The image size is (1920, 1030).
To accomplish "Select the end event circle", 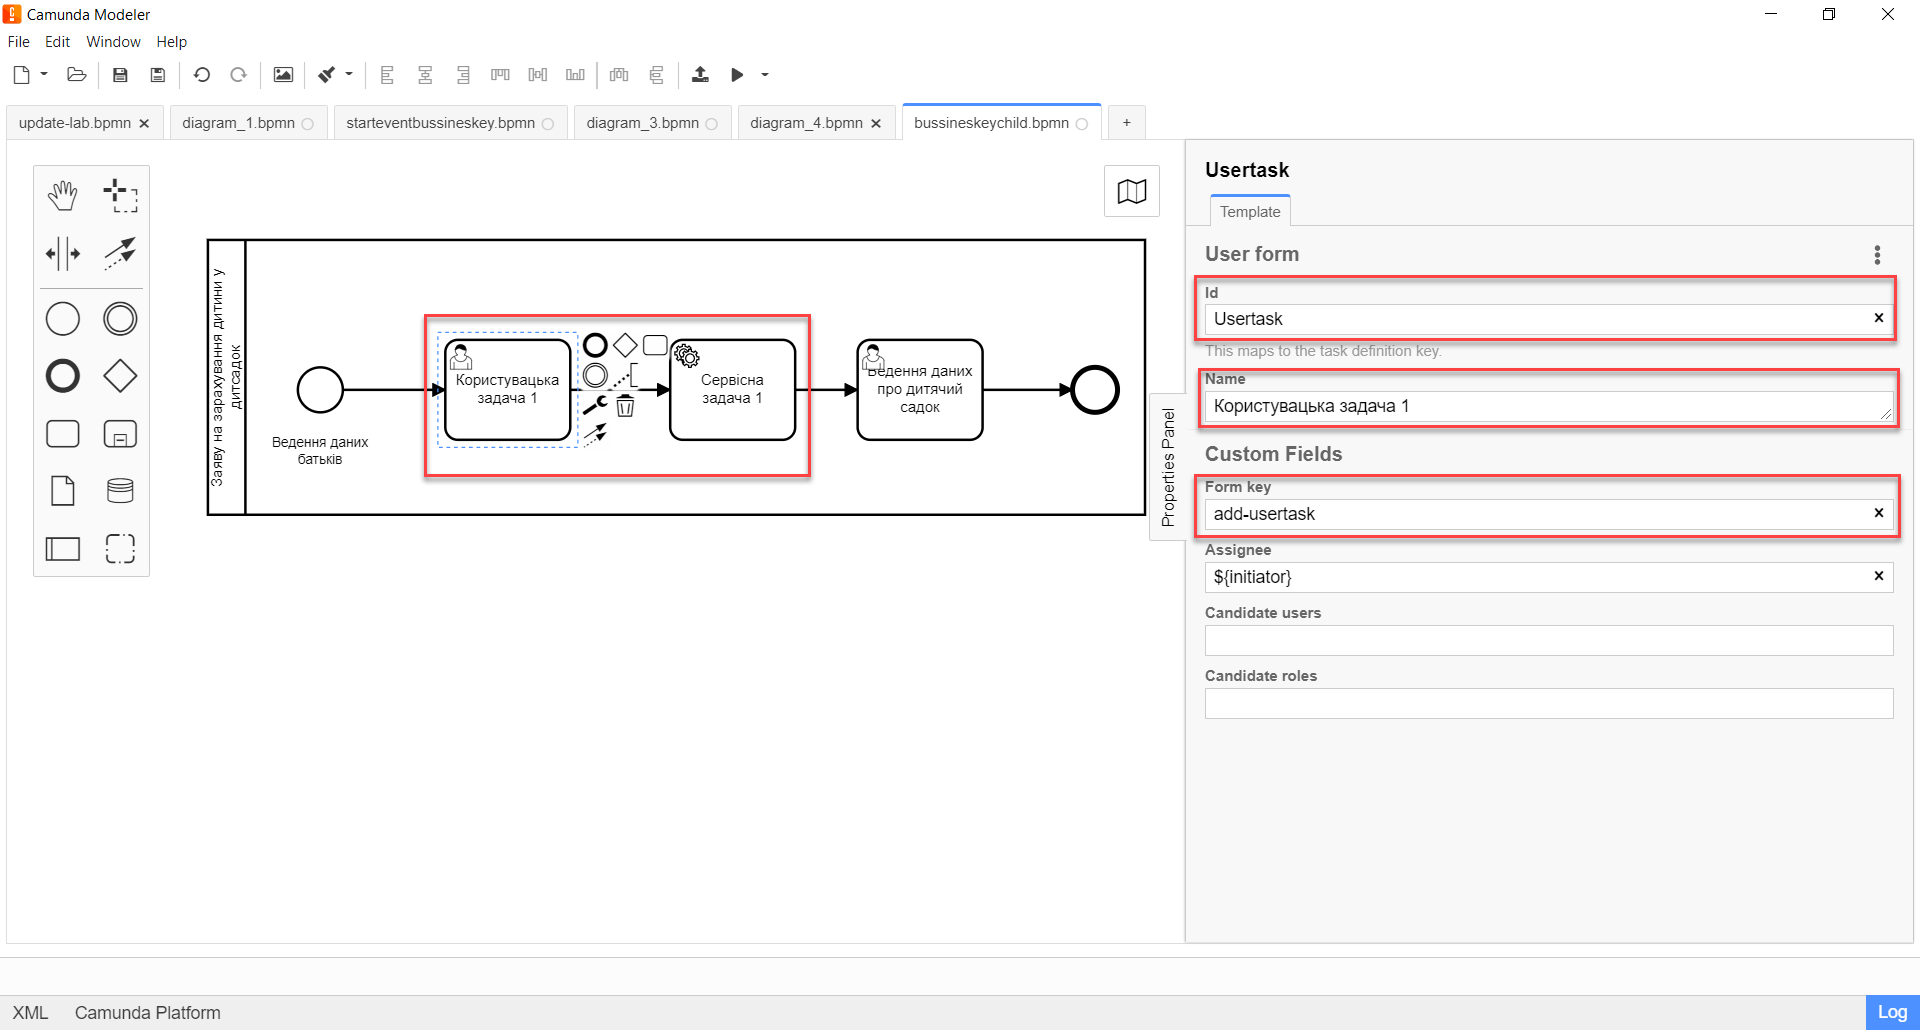I will (x=1095, y=390).
